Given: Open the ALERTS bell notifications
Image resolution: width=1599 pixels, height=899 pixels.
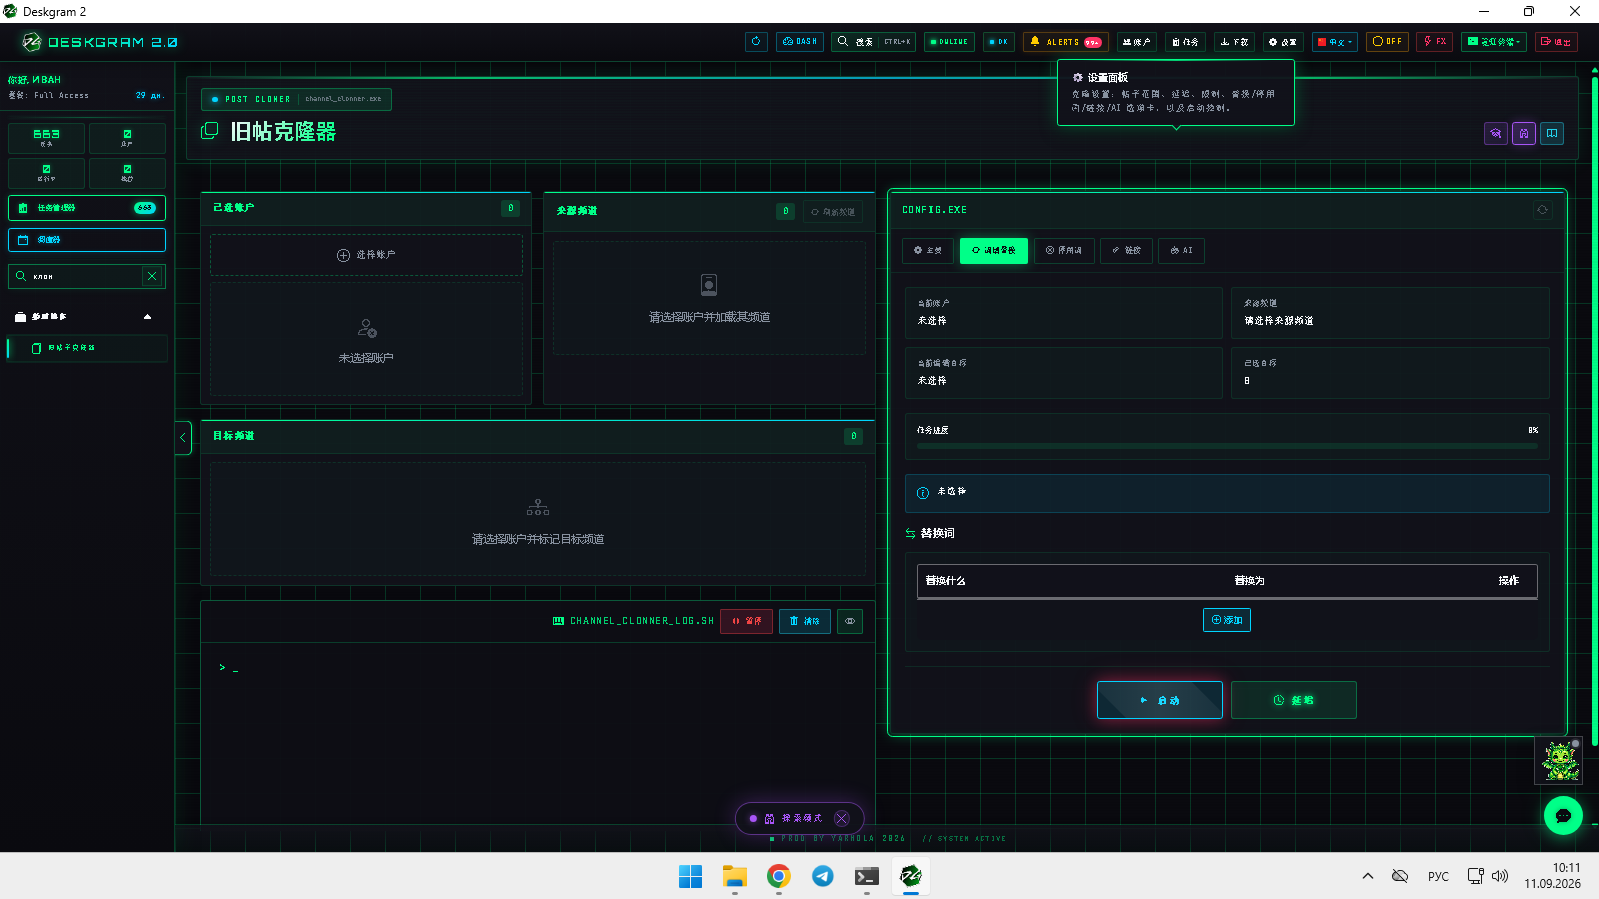Looking at the screenshot, I should (1065, 42).
